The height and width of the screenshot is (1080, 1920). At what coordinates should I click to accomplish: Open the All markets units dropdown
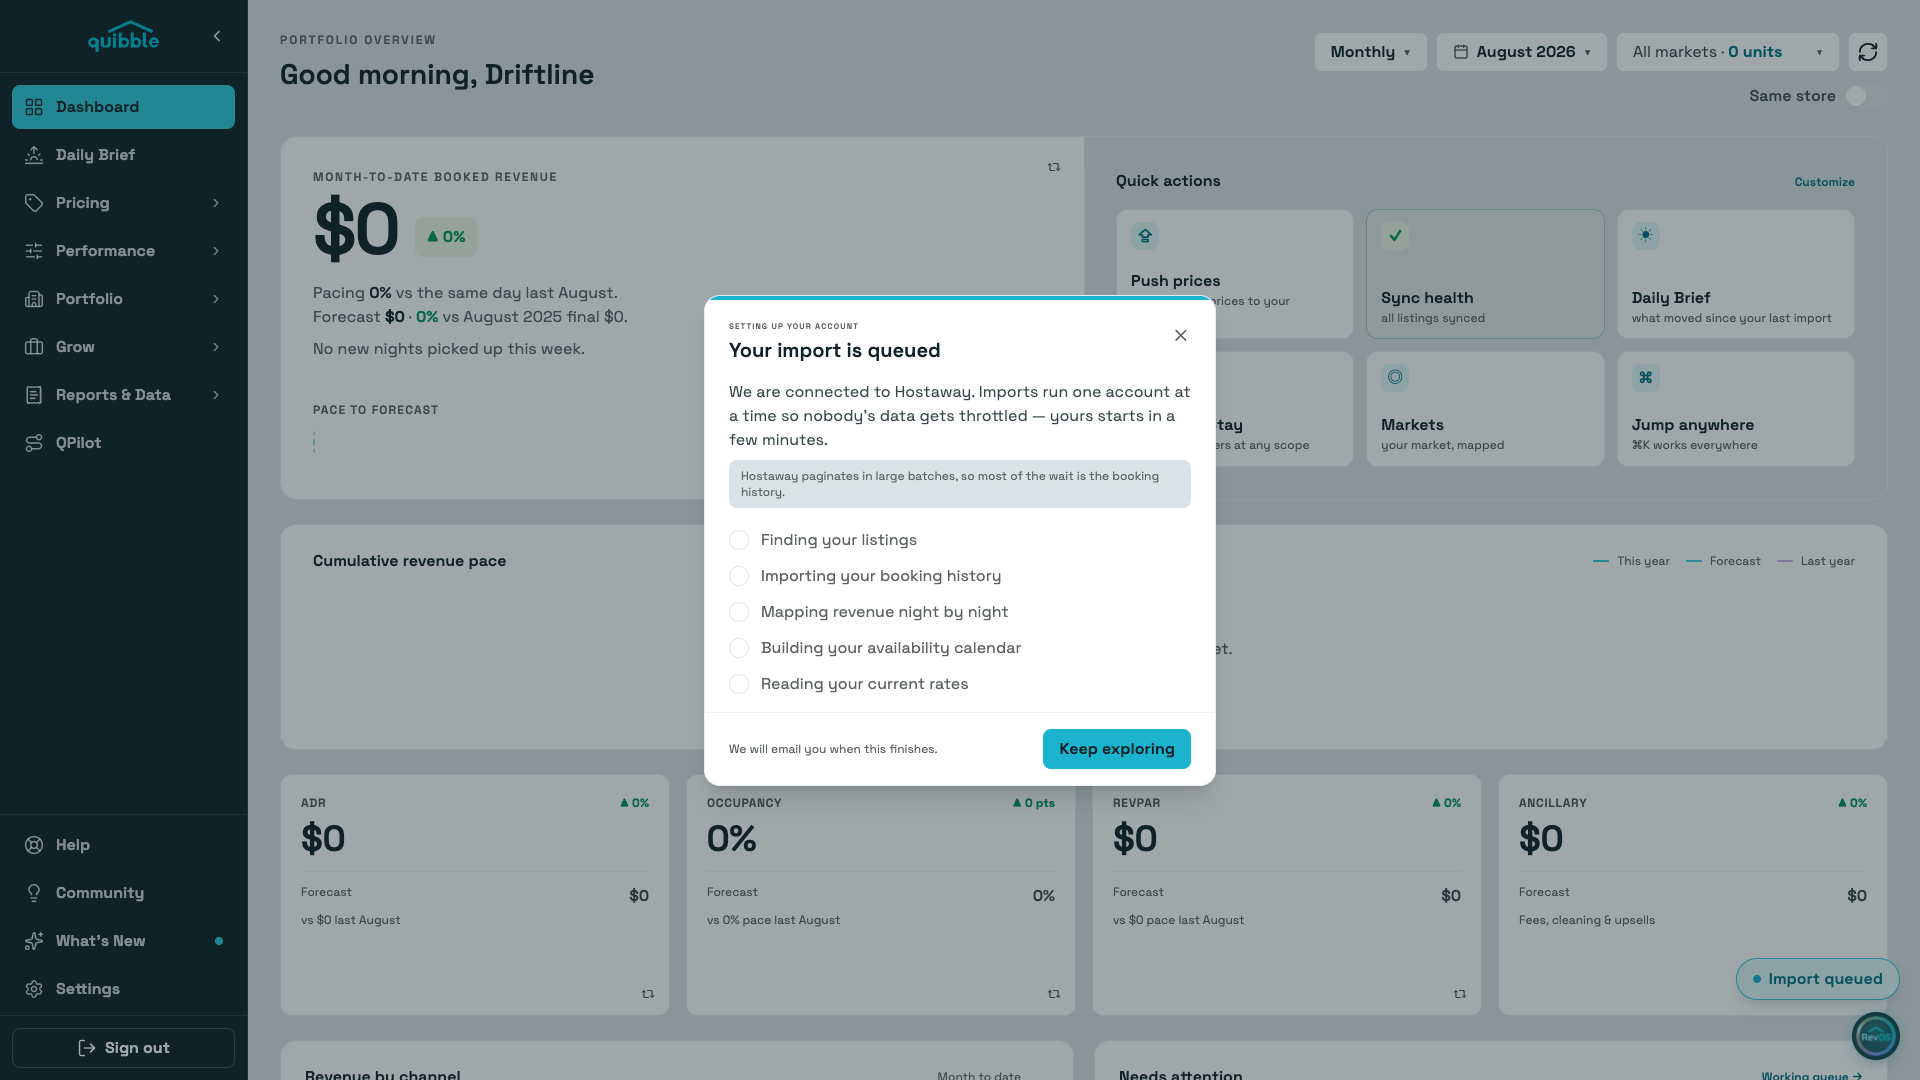tap(1727, 52)
